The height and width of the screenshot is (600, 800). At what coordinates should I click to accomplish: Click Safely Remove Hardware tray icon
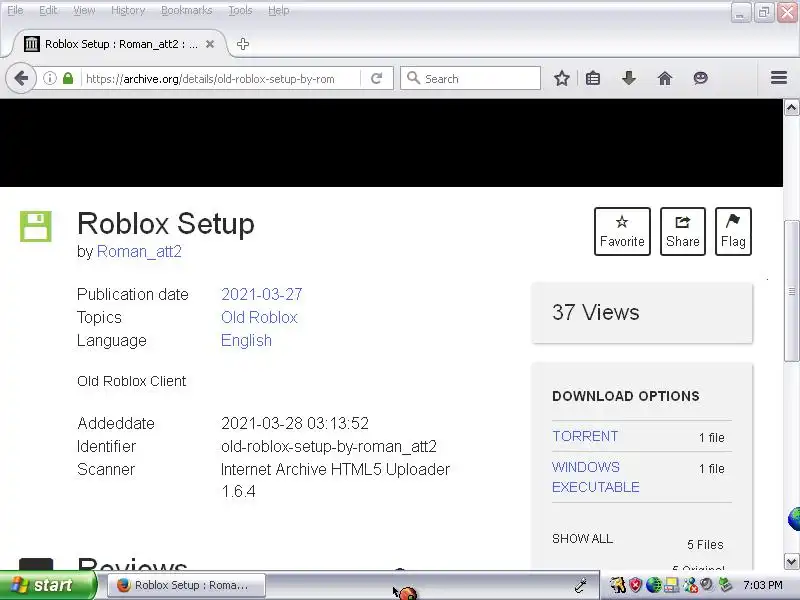tap(724, 585)
